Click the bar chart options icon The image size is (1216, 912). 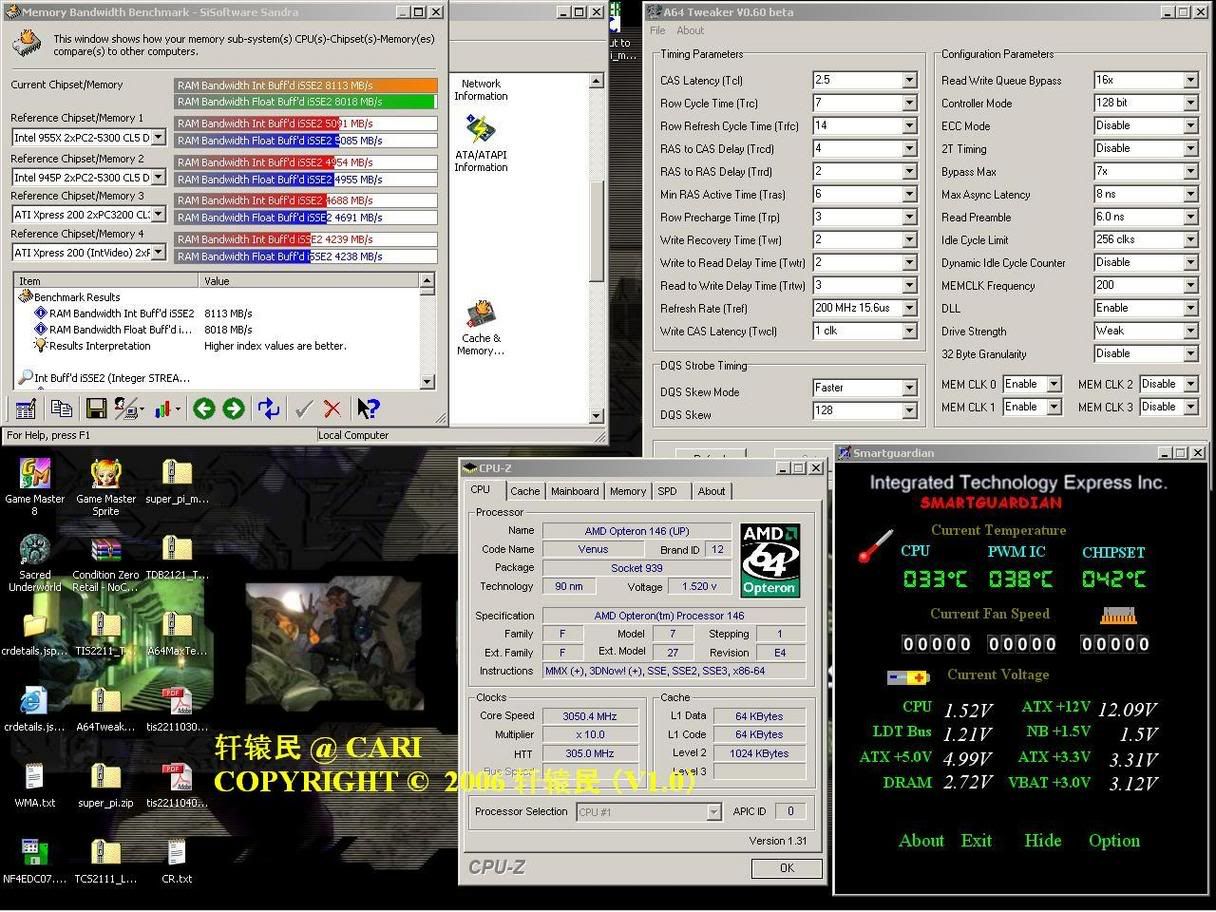[166, 408]
